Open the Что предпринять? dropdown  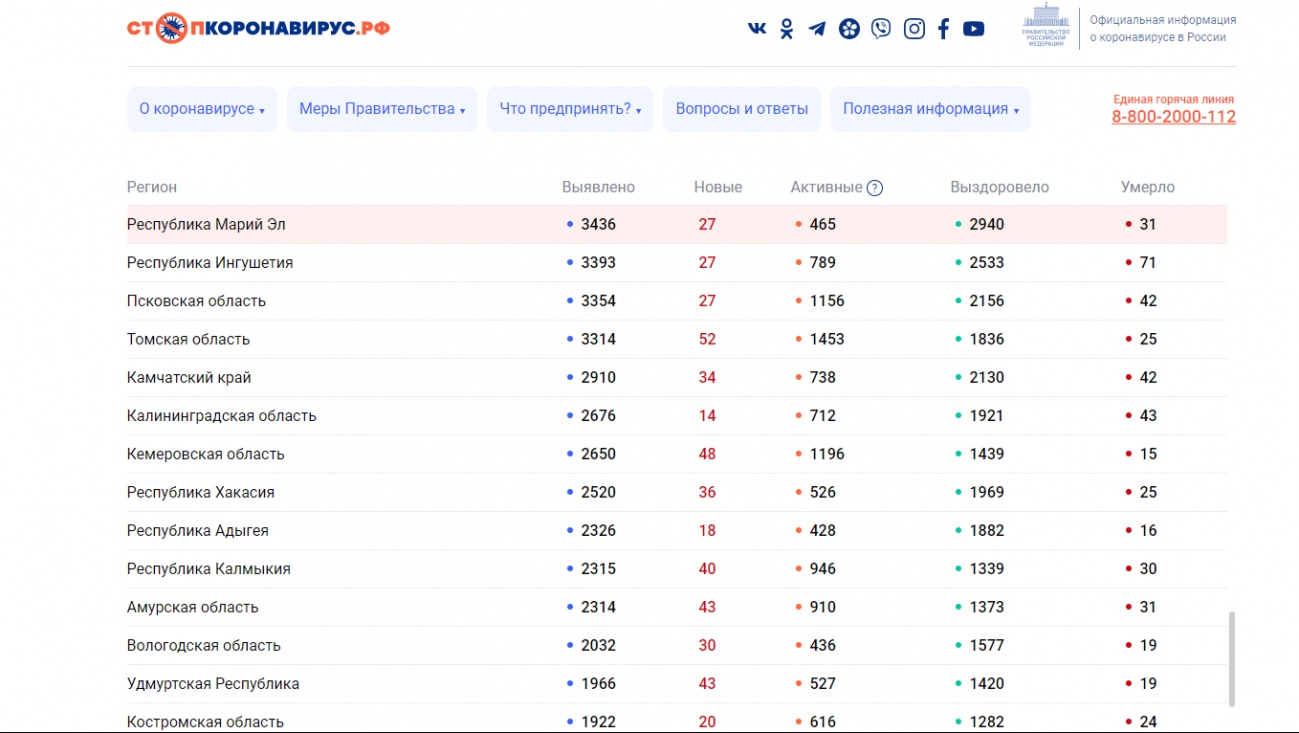[x=569, y=109]
